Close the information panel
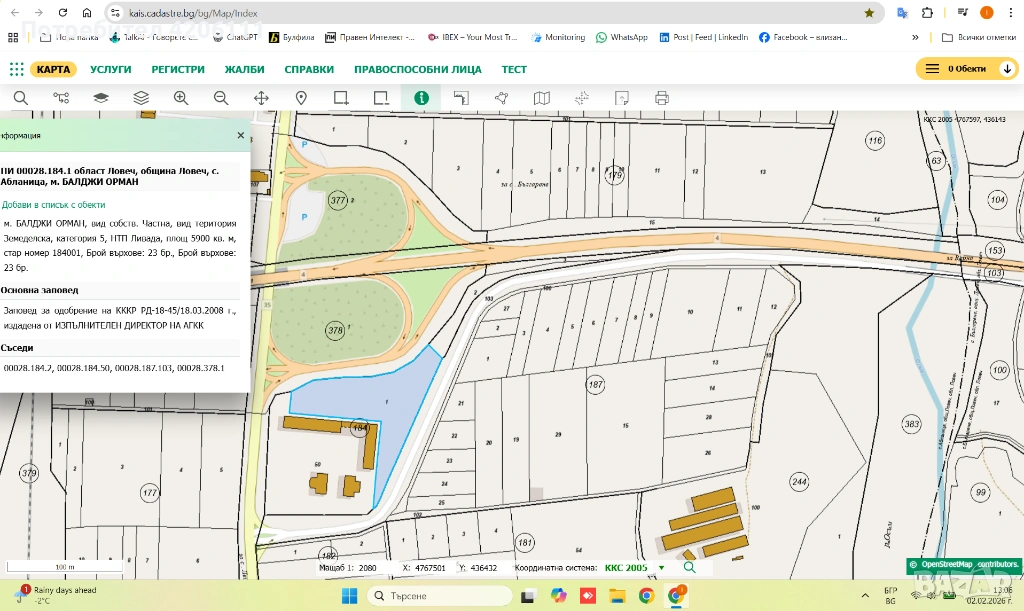This screenshot has height=611, width=1024. click(x=240, y=135)
